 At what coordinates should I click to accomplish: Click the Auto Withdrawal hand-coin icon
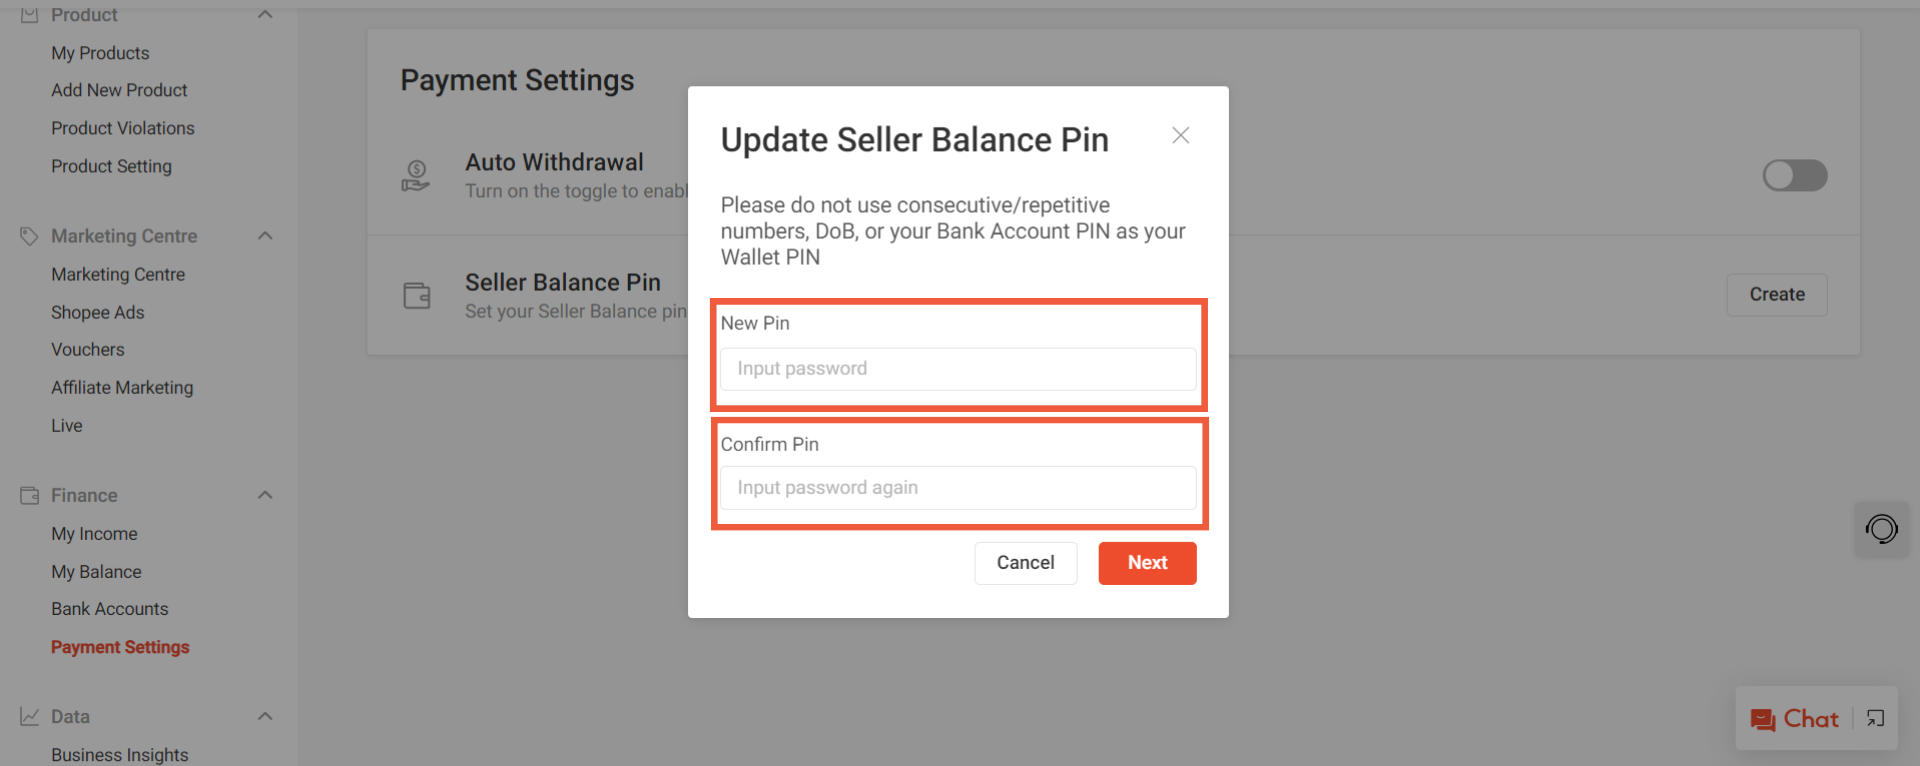coord(416,176)
